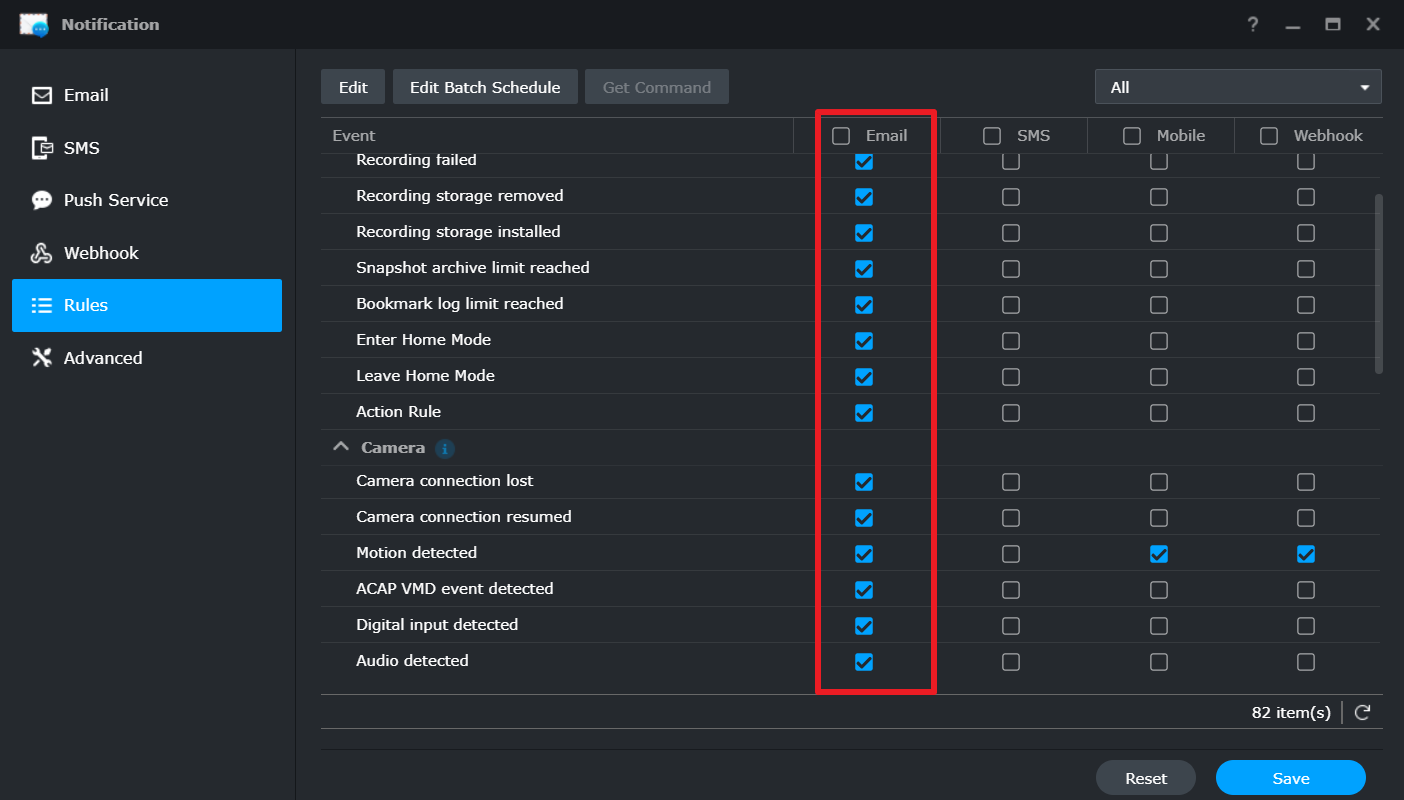1404x800 pixels.
Task: Collapse the Camera section chevron
Action: (x=340, y=448)
